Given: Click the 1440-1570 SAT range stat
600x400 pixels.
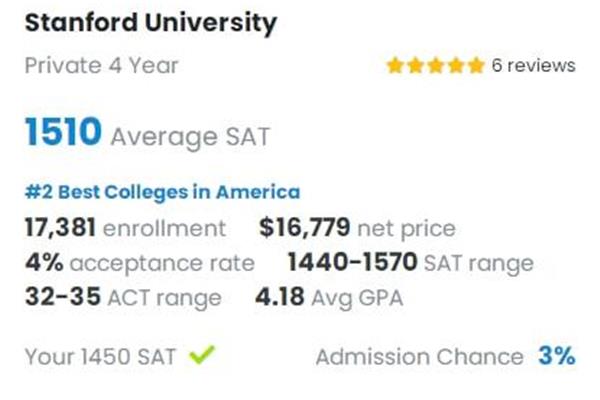Looking at the screenshot, I should 411,263.
